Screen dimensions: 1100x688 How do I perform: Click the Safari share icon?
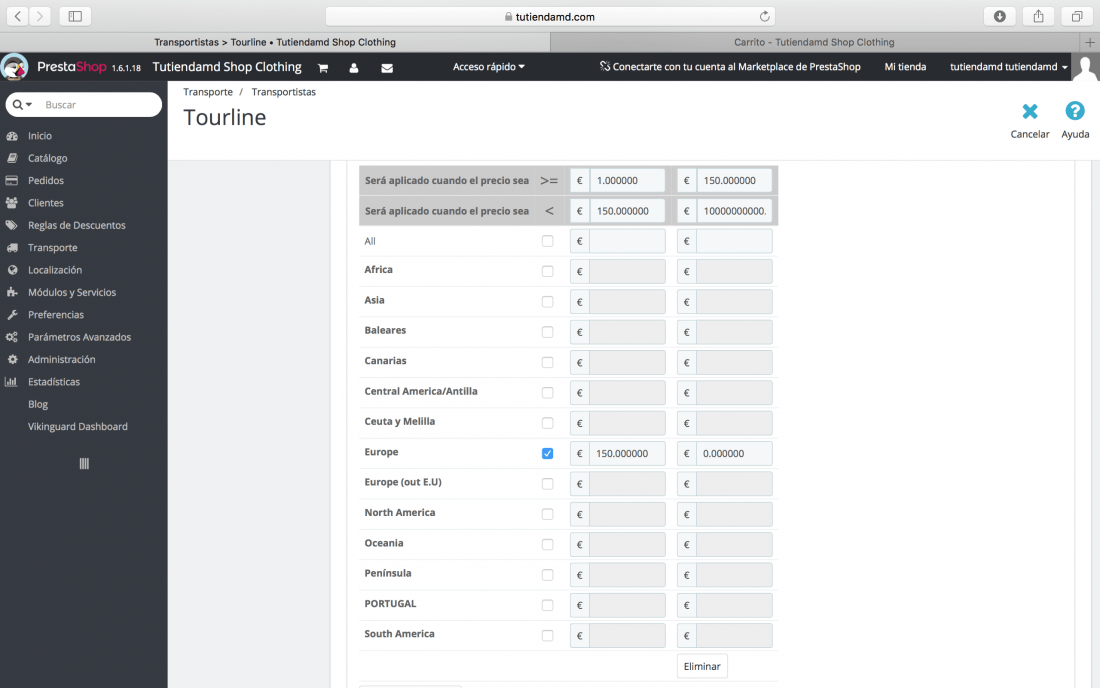pyautogui.click(x=1038, y=16)
